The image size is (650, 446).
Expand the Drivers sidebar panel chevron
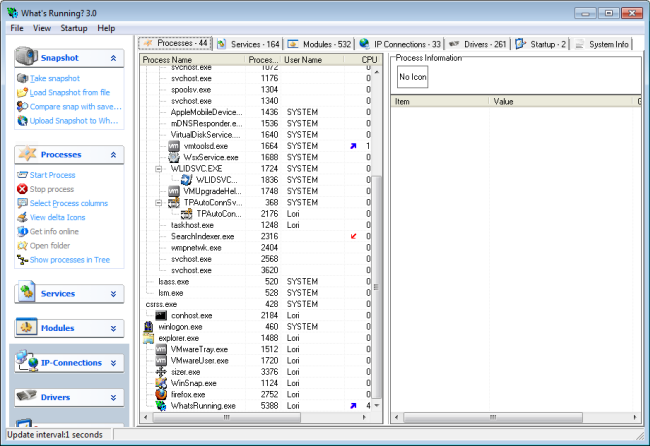(113, 398)
